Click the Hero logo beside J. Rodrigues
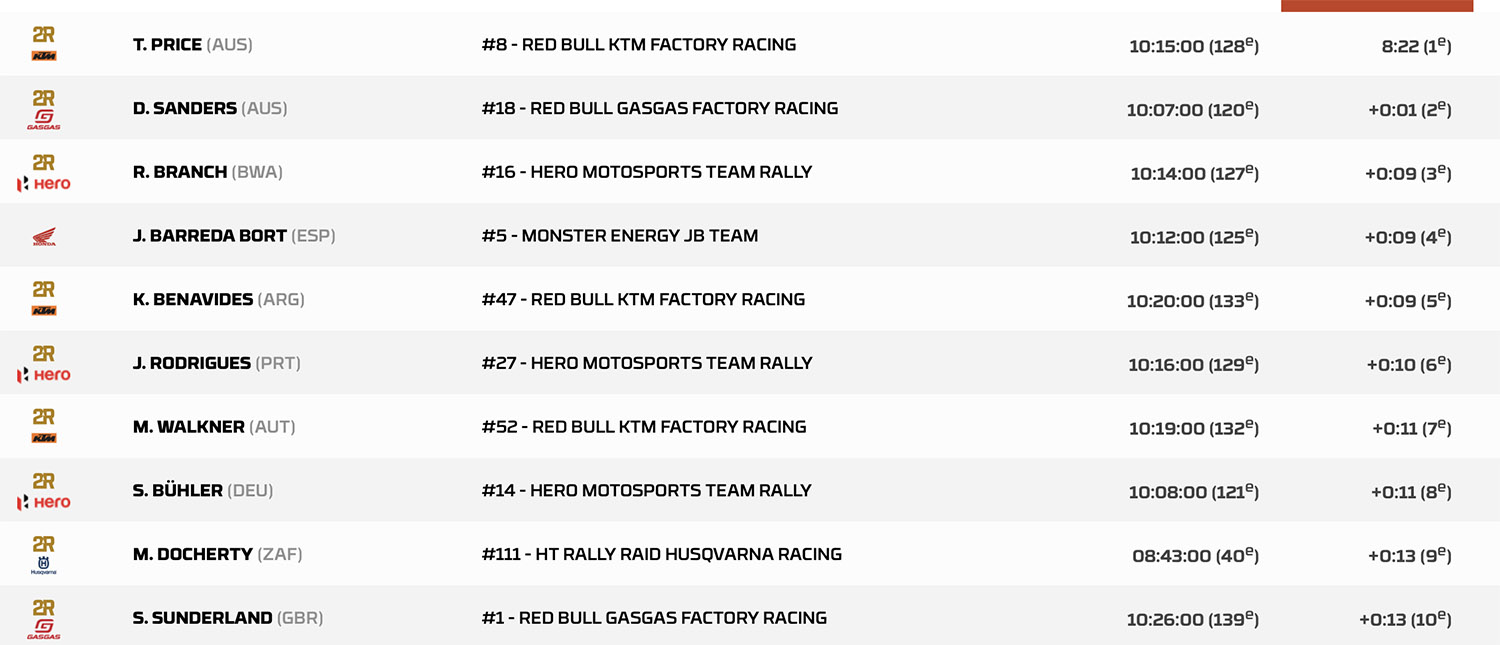The height and width of the screenshot is (645, 1500). click(44, 375)
